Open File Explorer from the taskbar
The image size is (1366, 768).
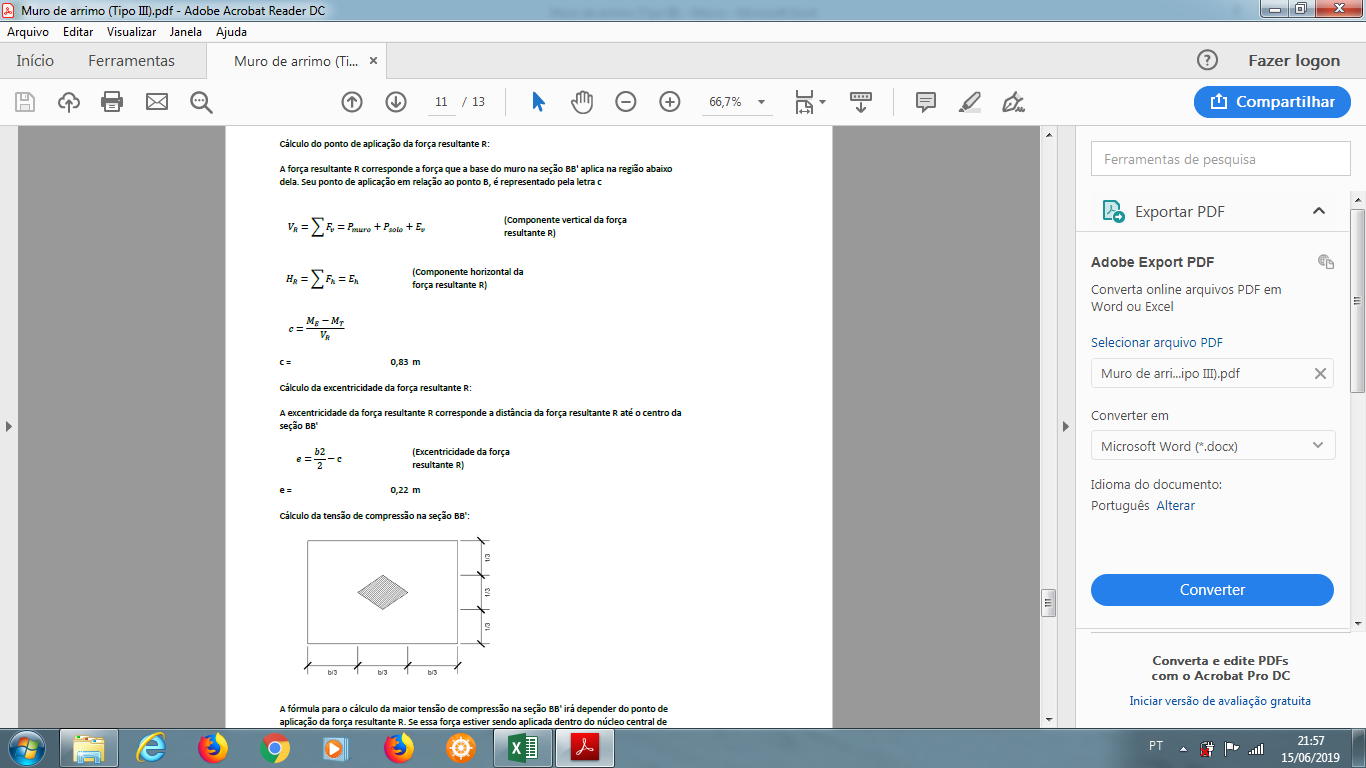(89, 748)
